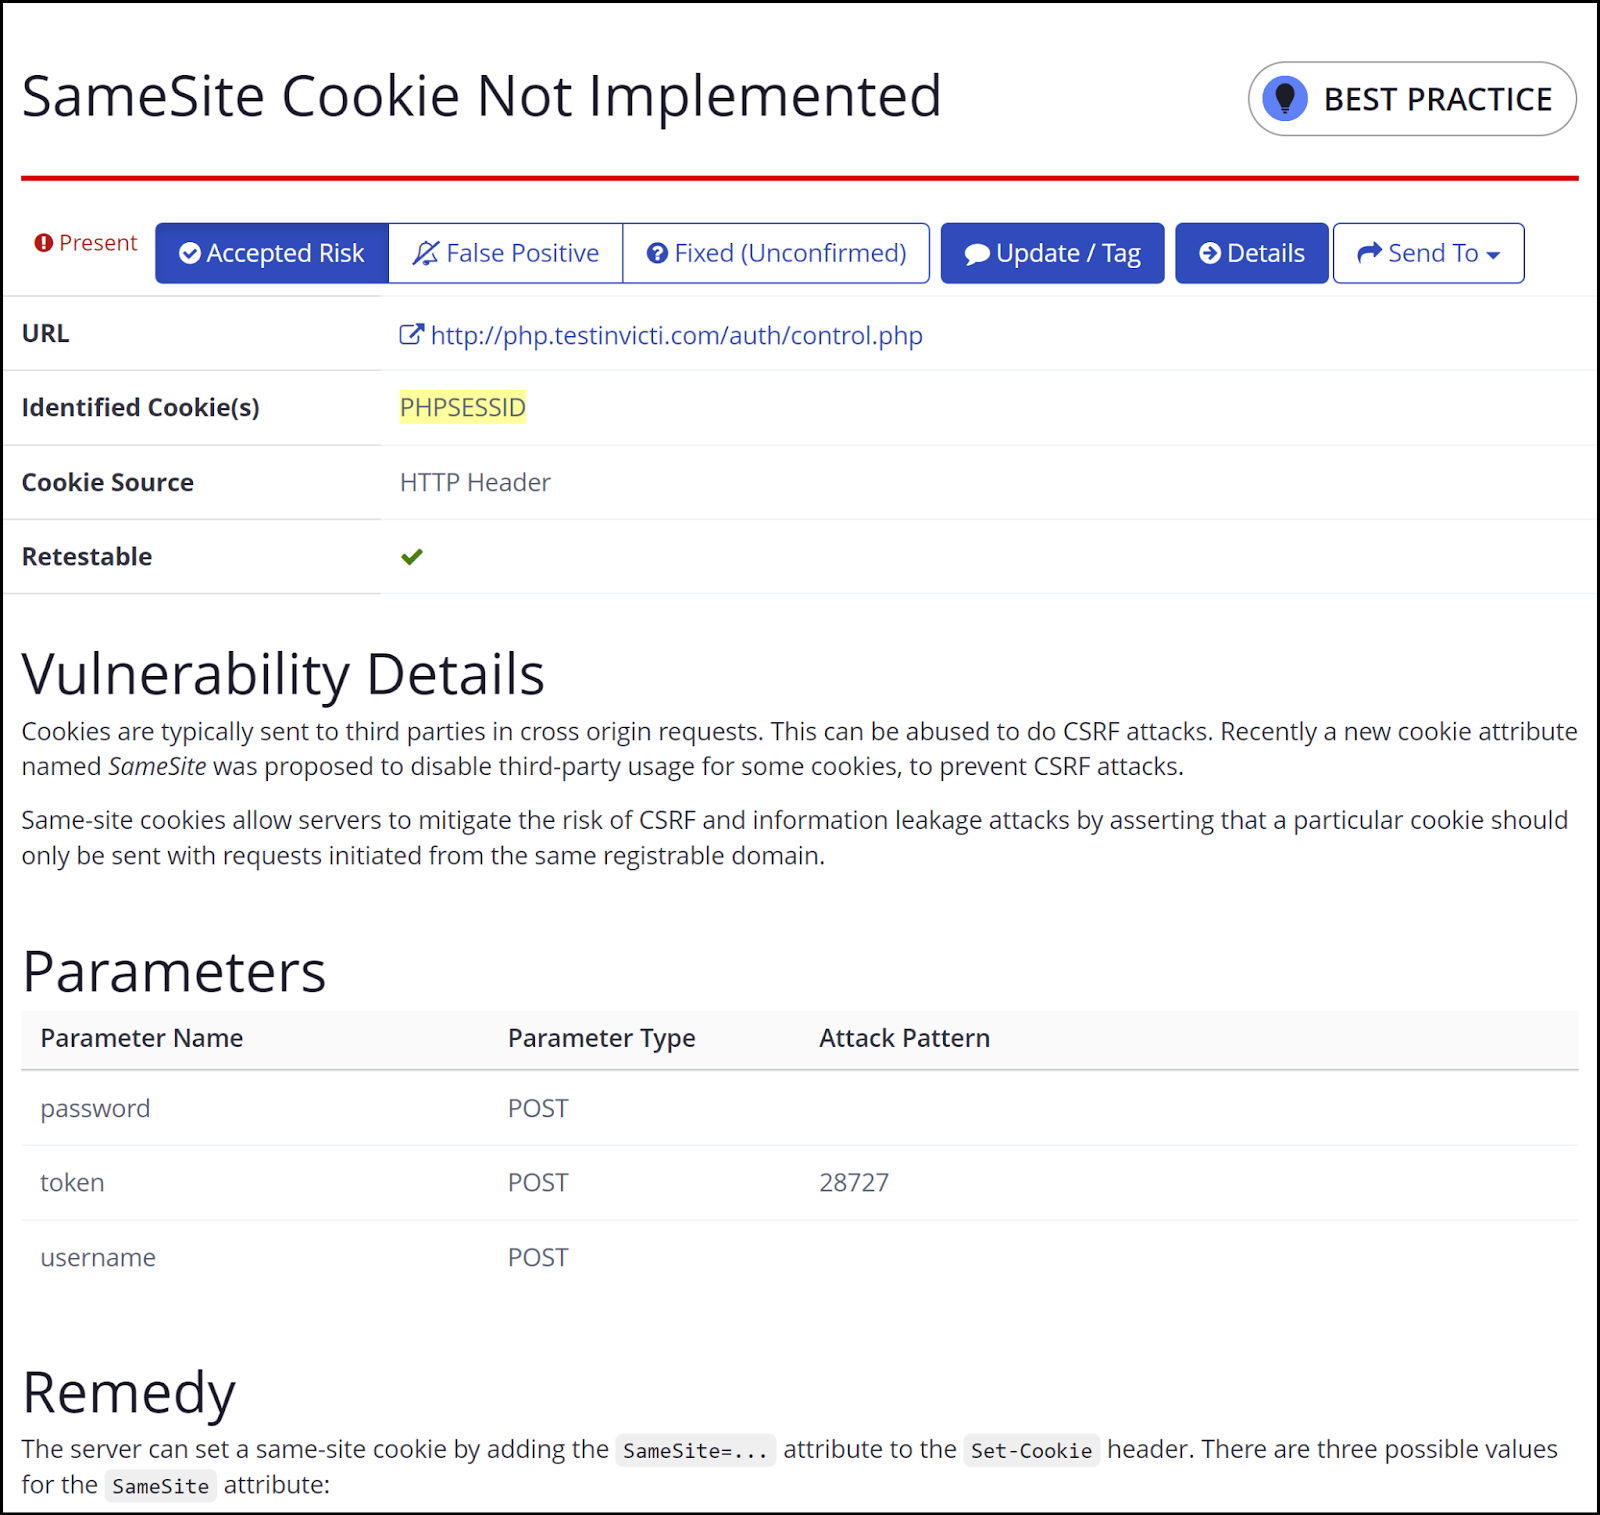This screenshot has height=1515, width=1600.
Task: Click the external link icon beside the URL
Action: point(411,334)
